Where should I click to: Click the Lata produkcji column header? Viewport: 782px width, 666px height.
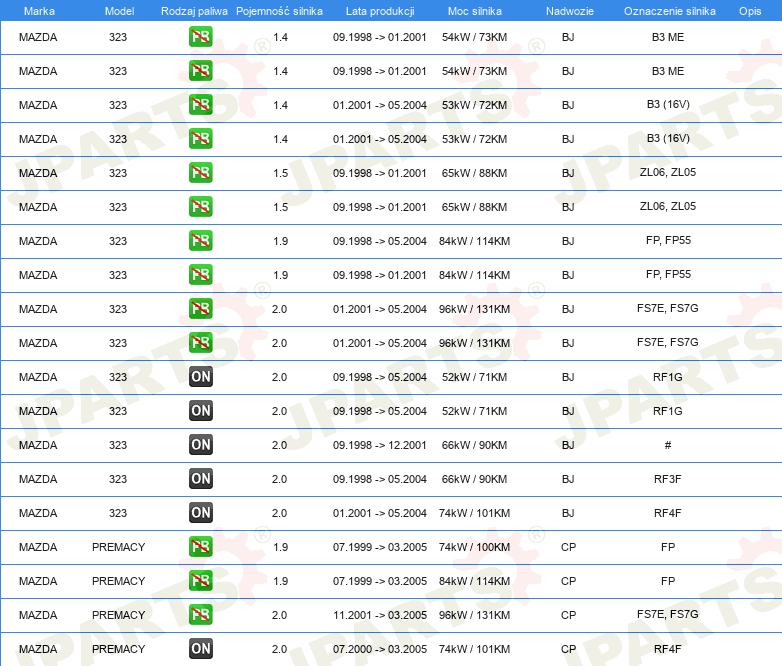[x=380, y=11]
